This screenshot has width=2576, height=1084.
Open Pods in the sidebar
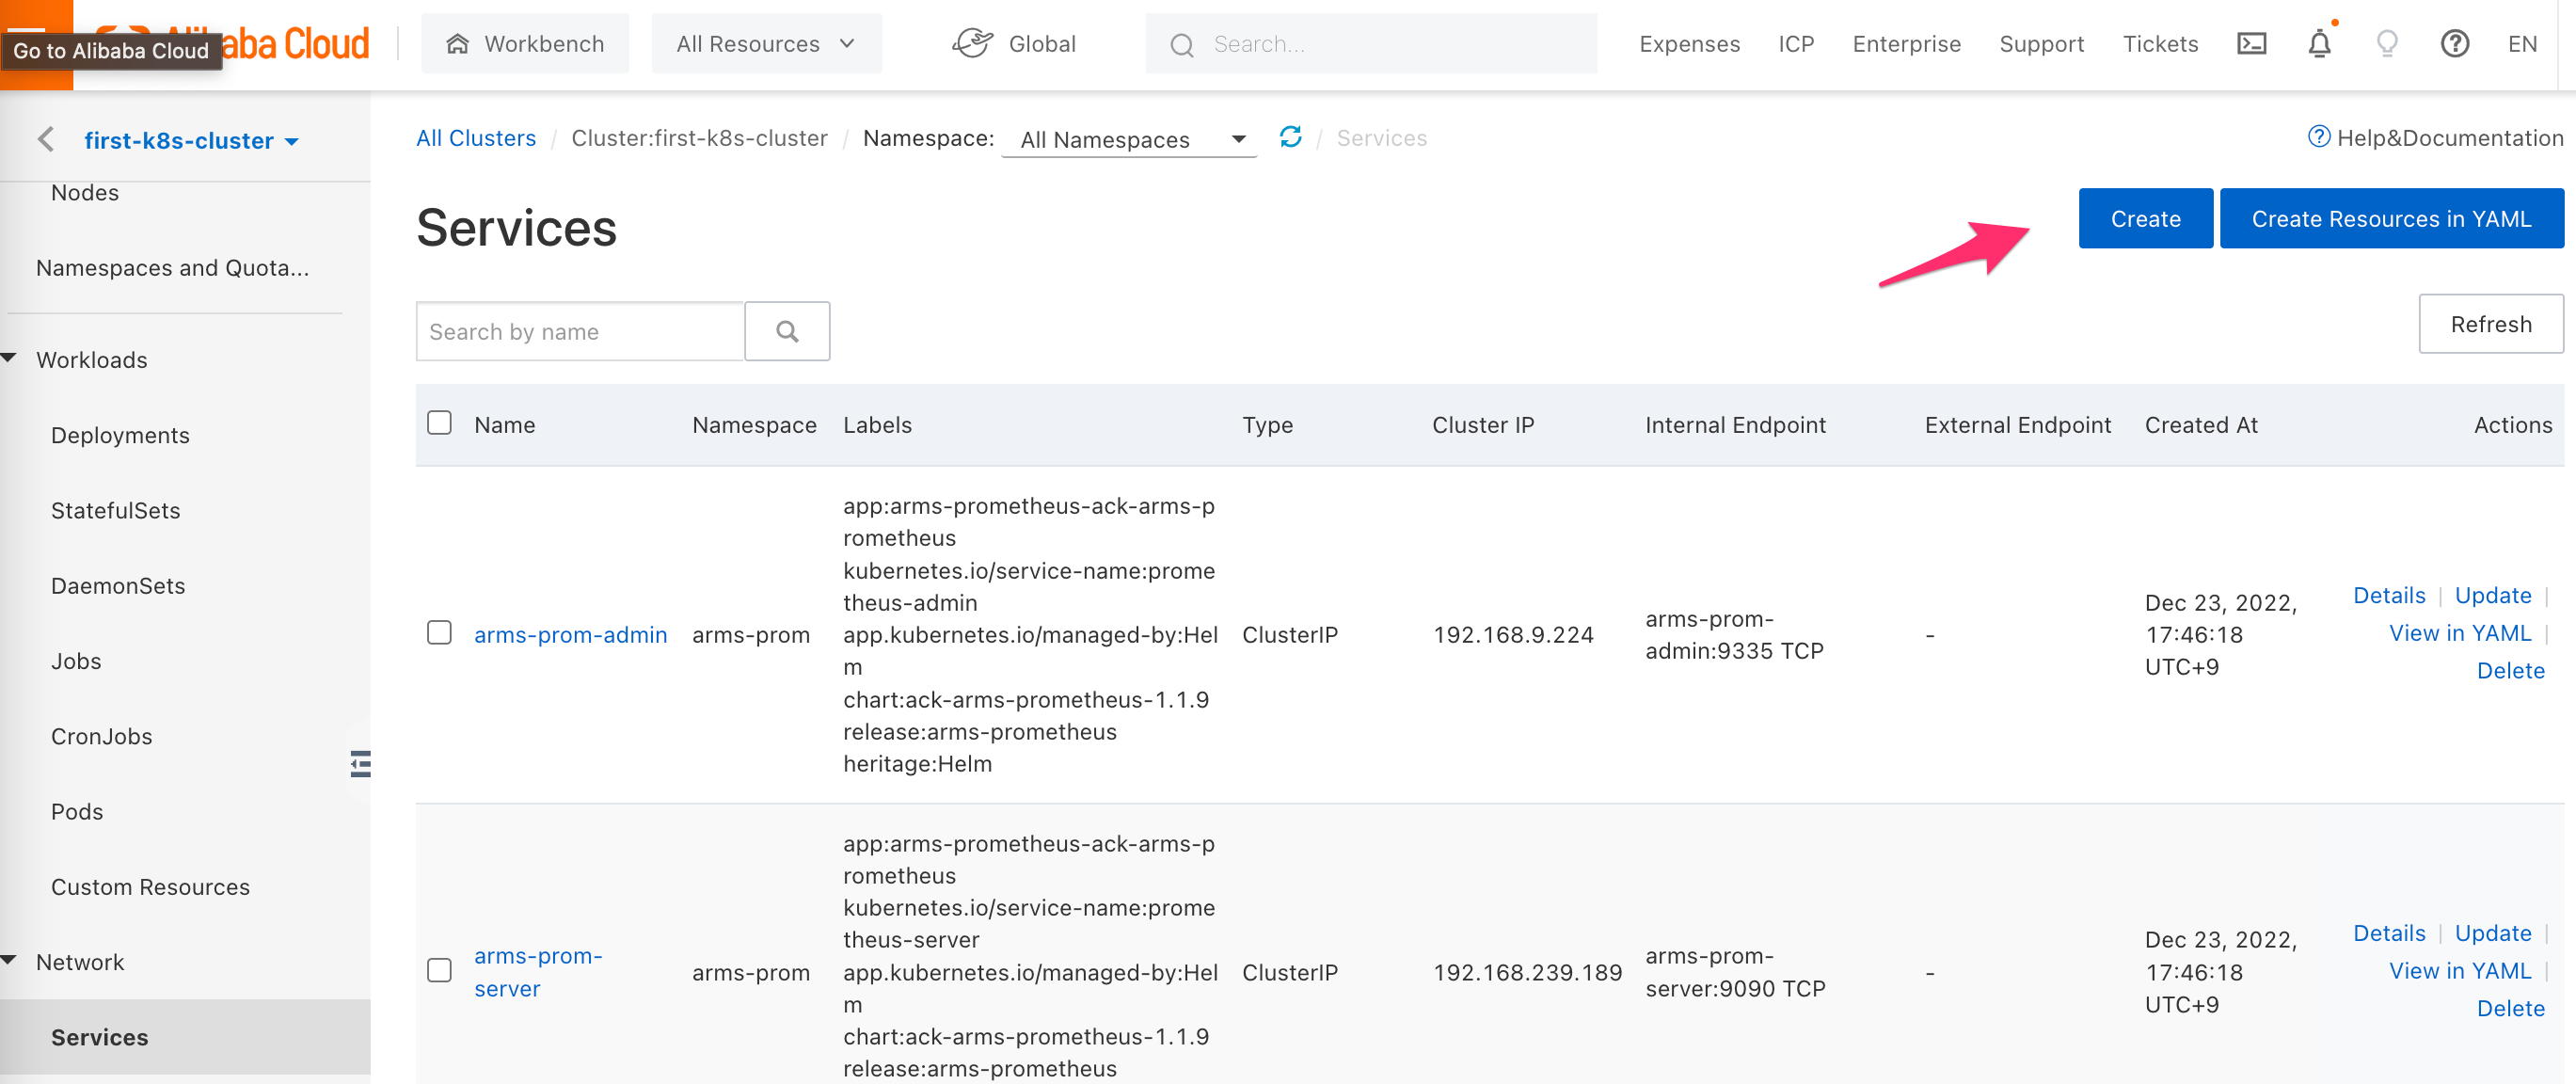tap(77, 811)
